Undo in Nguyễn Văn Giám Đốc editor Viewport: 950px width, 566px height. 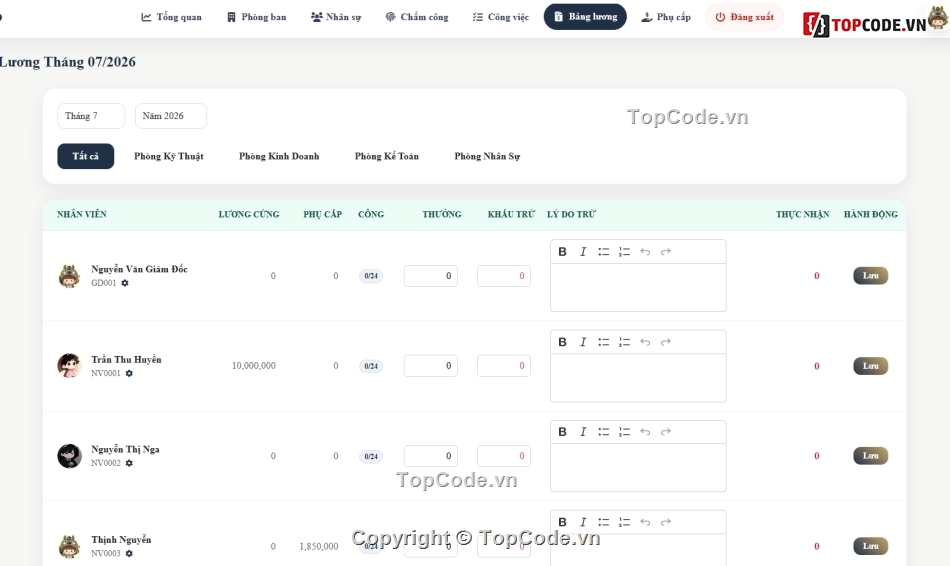point(645,251)
